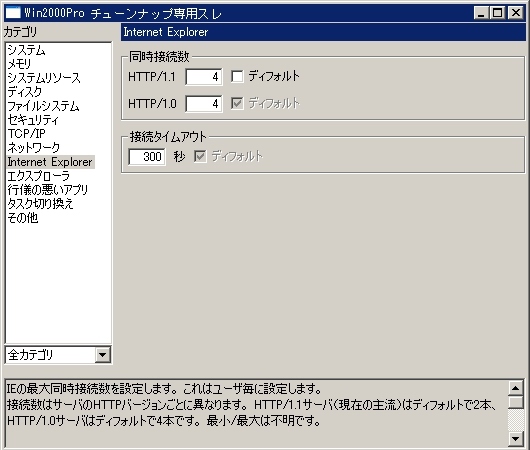Select エクスプローラ category
Screen dimensions: 530x450
pyautogui.click(x=39, y=176)
